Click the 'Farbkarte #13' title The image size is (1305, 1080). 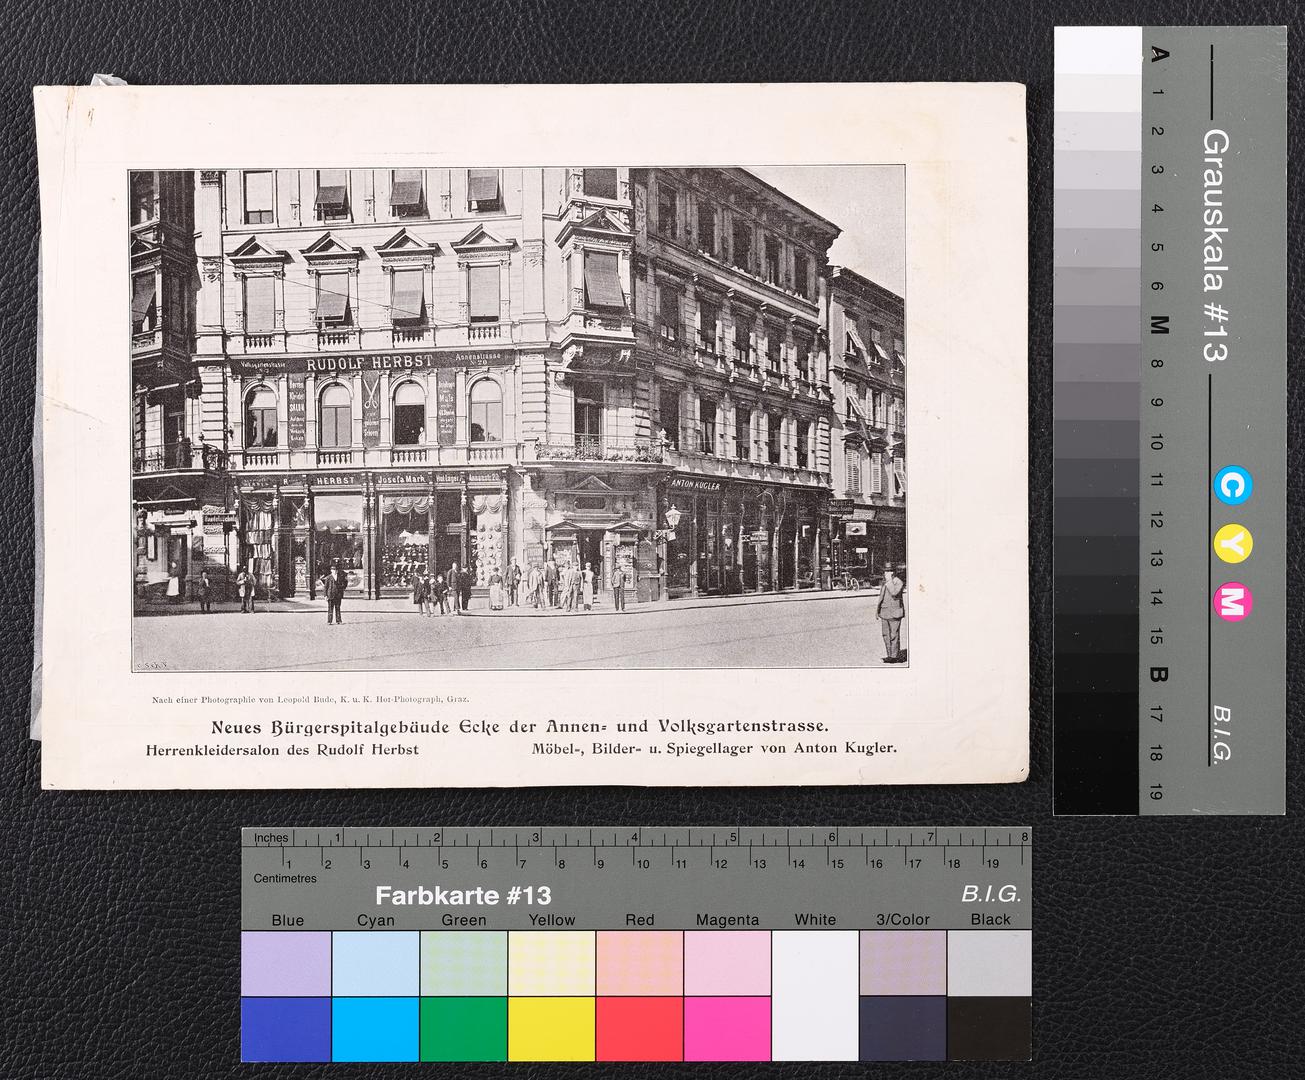(463, 895)
